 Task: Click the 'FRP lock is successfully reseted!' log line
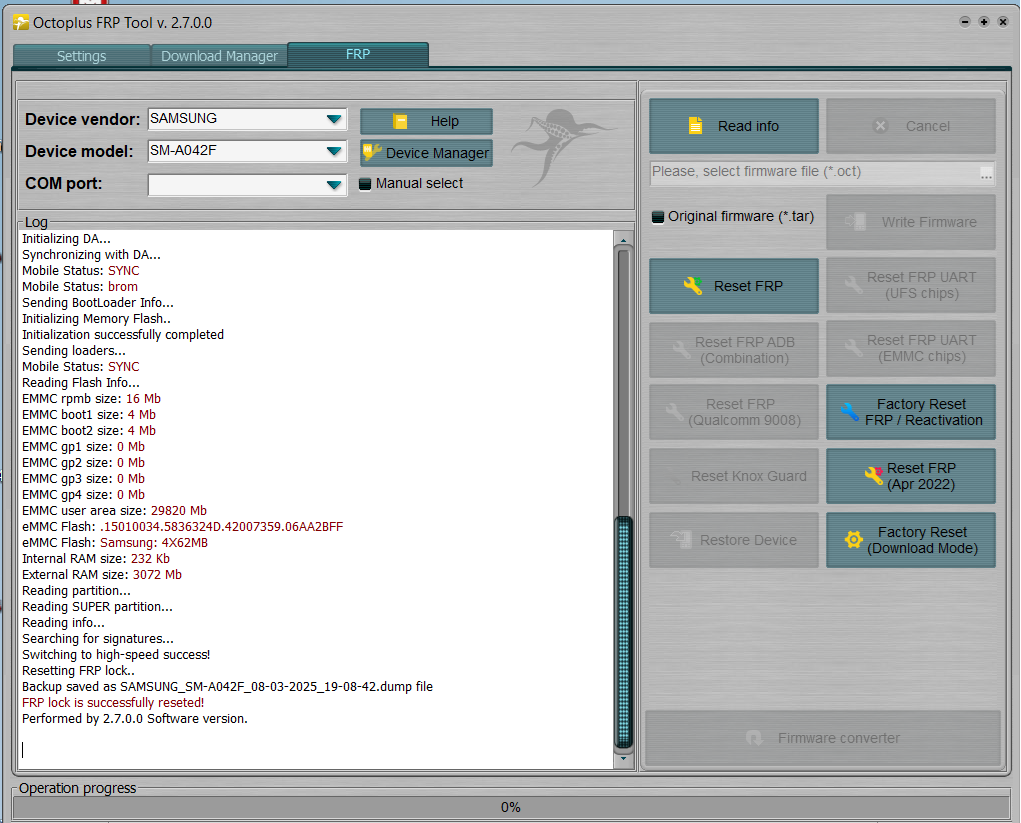(113, 703)
